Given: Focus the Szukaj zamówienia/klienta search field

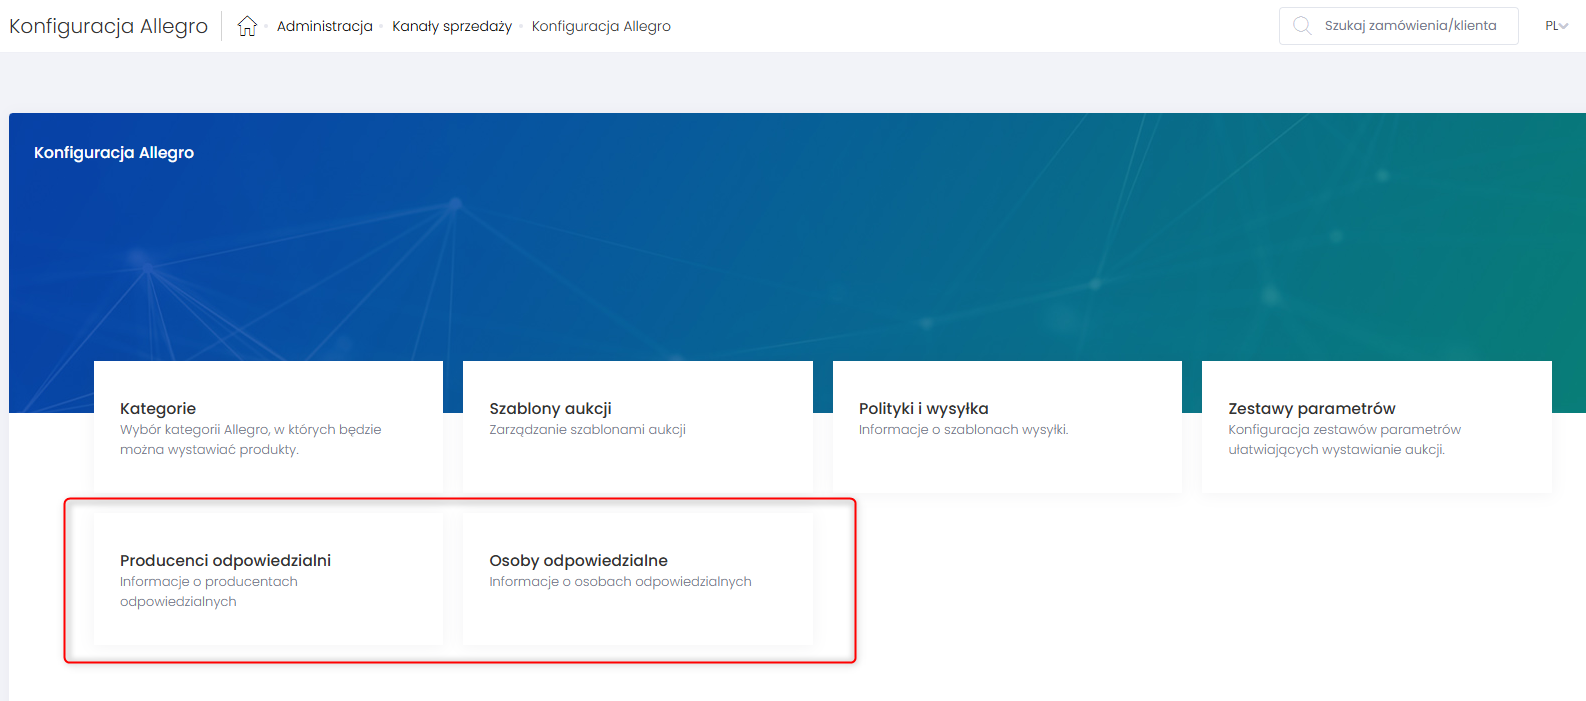Looking at the screenshot, I should [1398, 26].
